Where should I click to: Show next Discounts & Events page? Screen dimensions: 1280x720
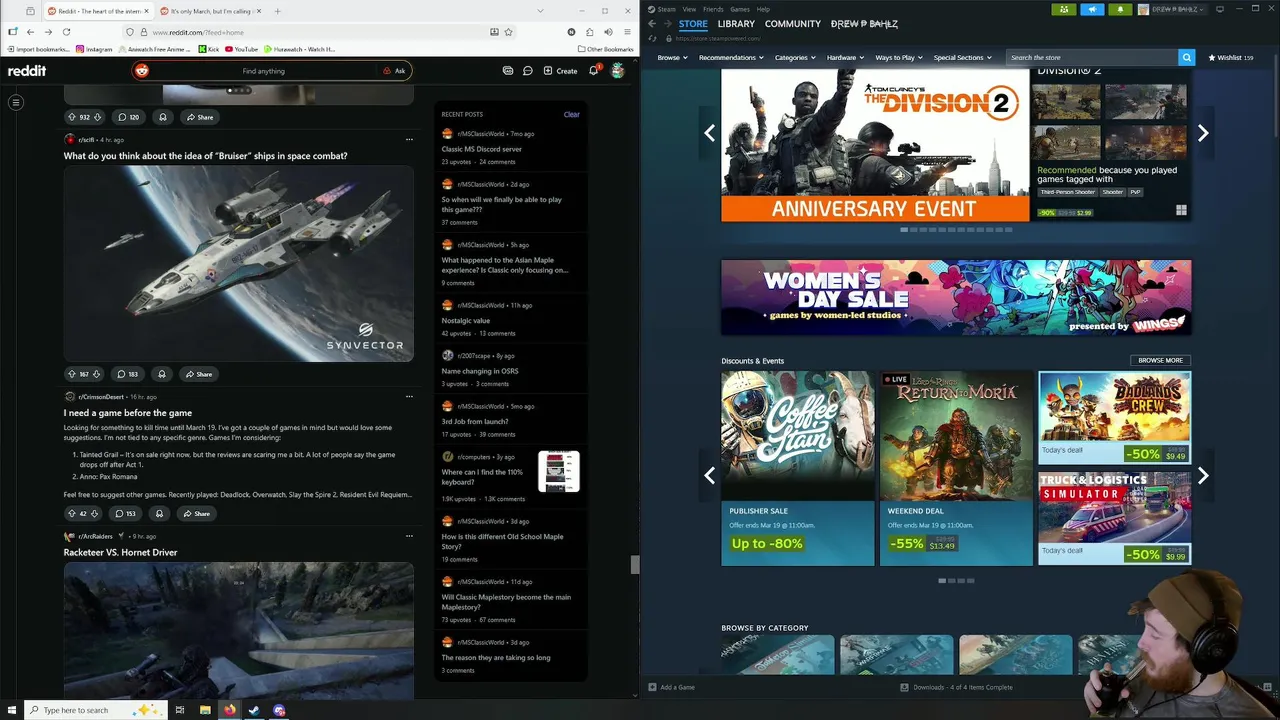[1203, 476]
